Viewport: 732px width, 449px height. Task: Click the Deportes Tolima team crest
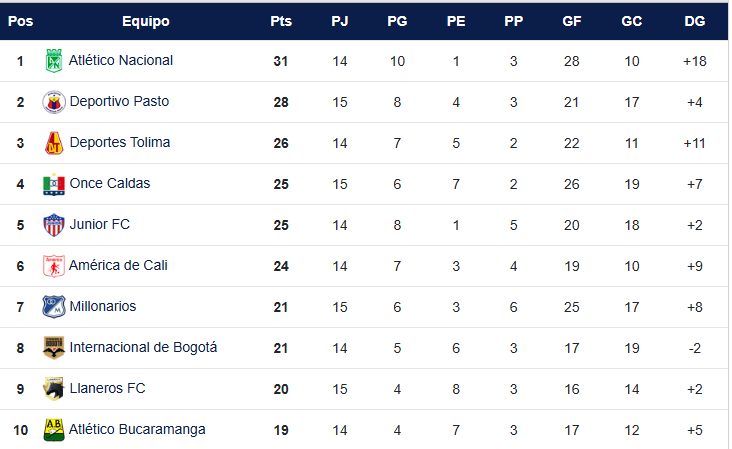[54, 143]
